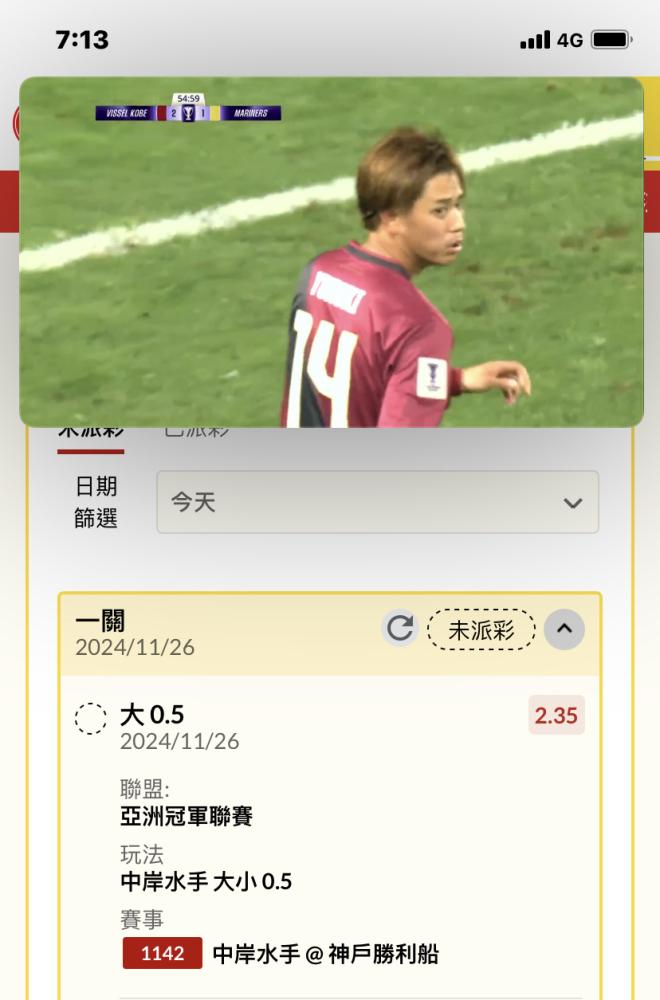The width and height of the screenshot is (660, 1000).
Task: Tap the trophy icon in scoreboard
Action: click(x=188, y=113)
